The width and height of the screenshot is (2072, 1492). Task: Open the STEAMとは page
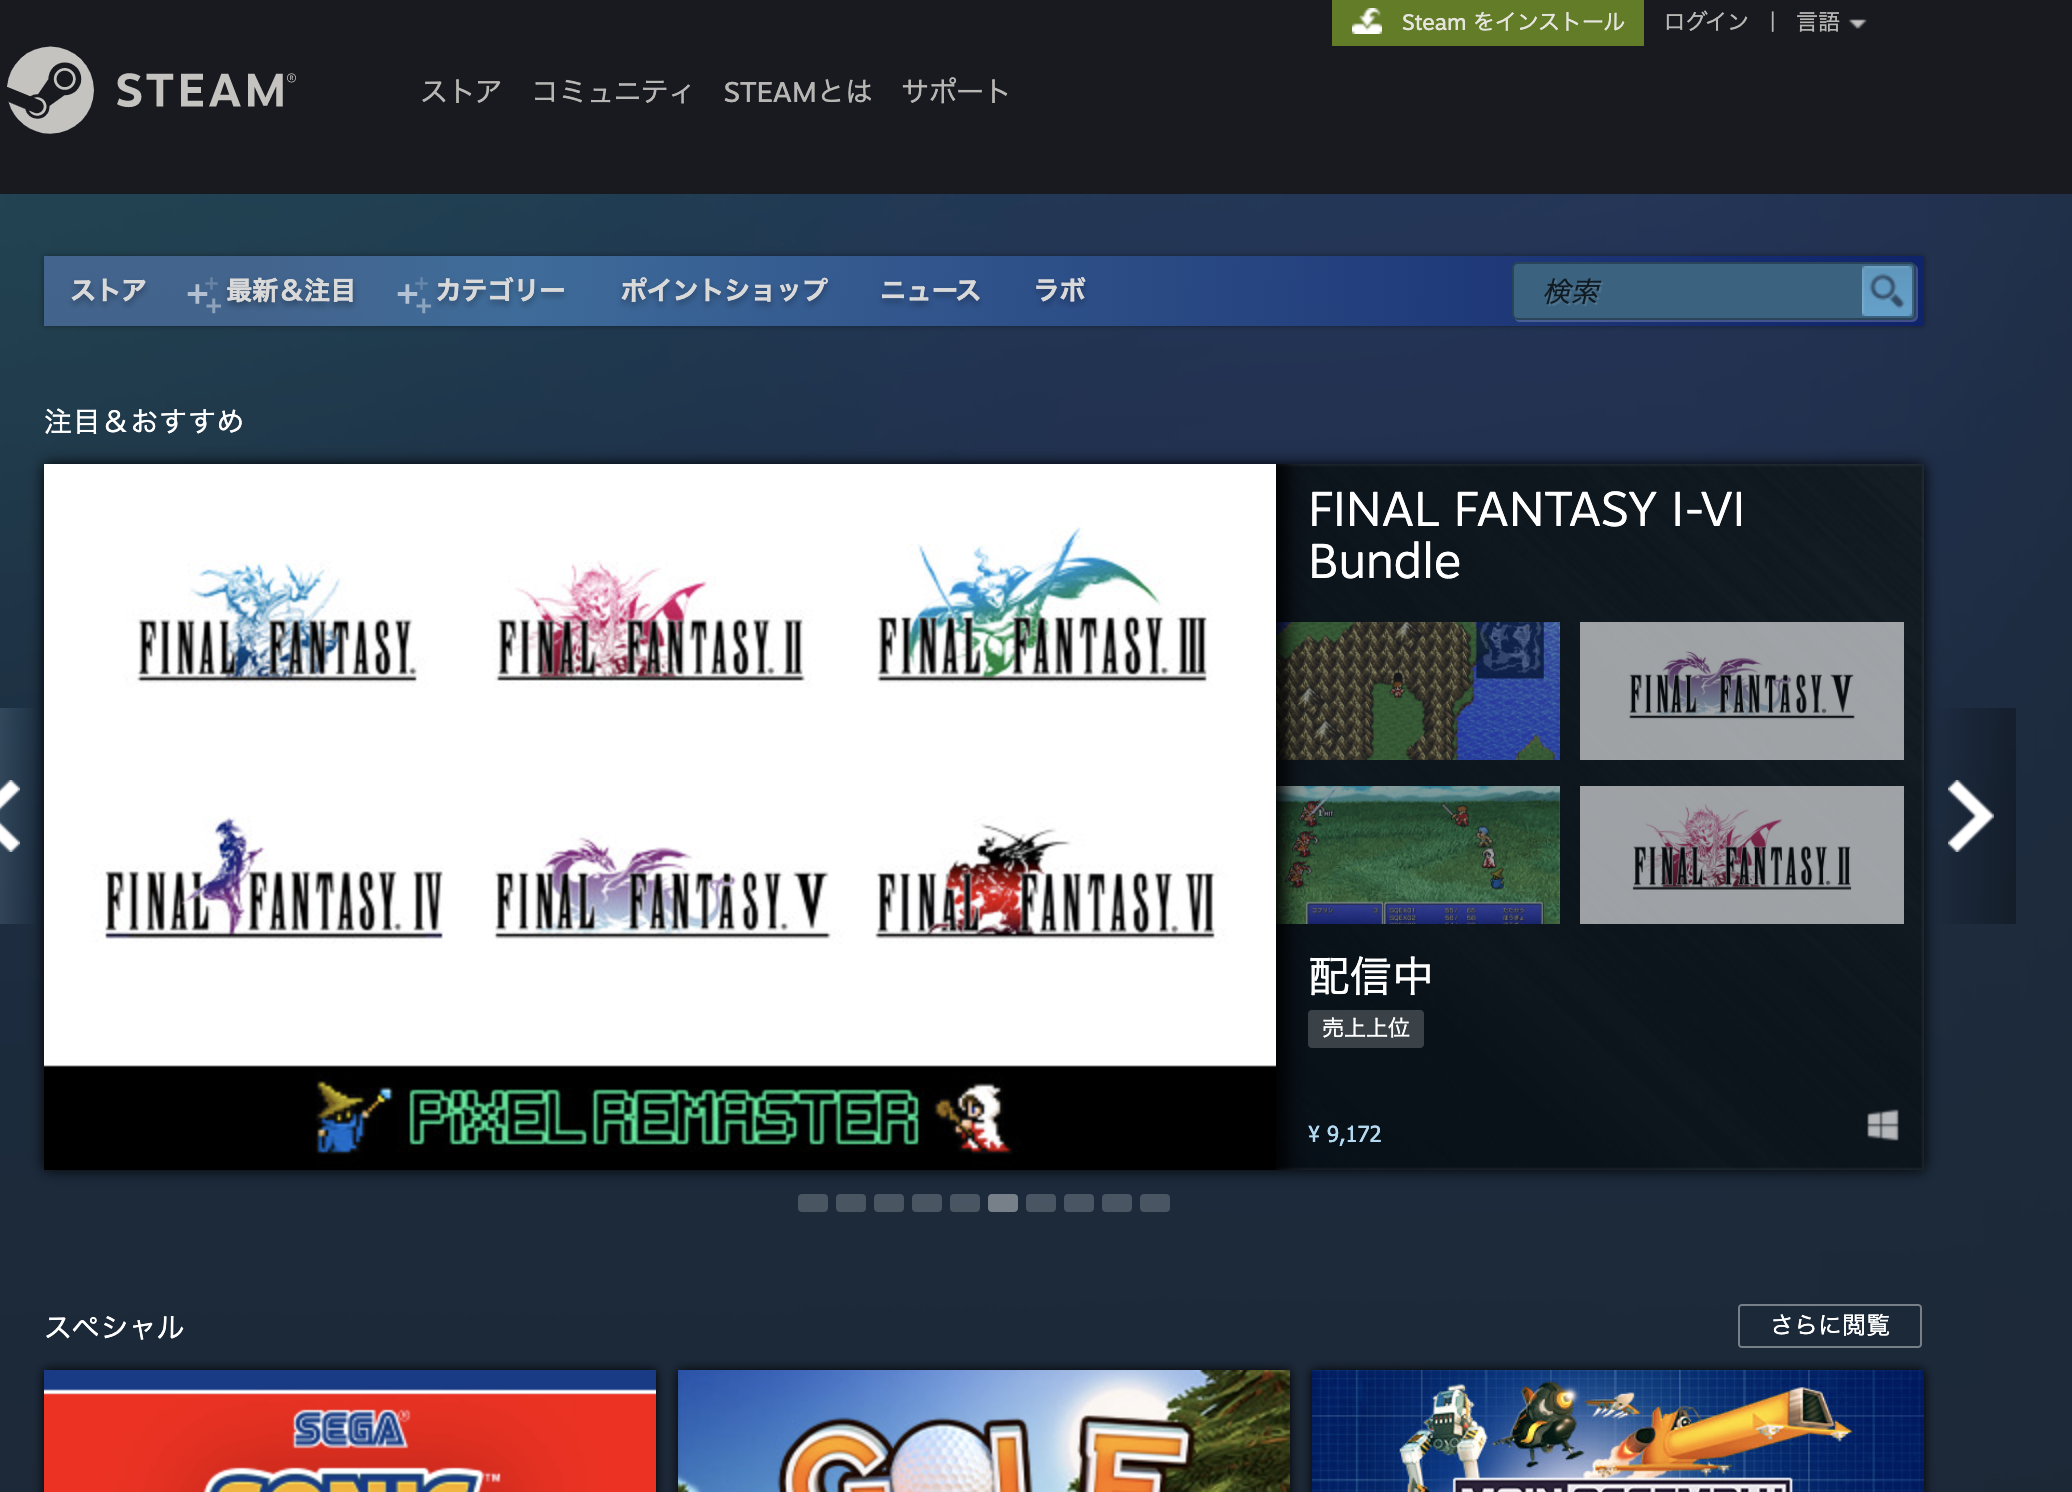tap(797, 91)
